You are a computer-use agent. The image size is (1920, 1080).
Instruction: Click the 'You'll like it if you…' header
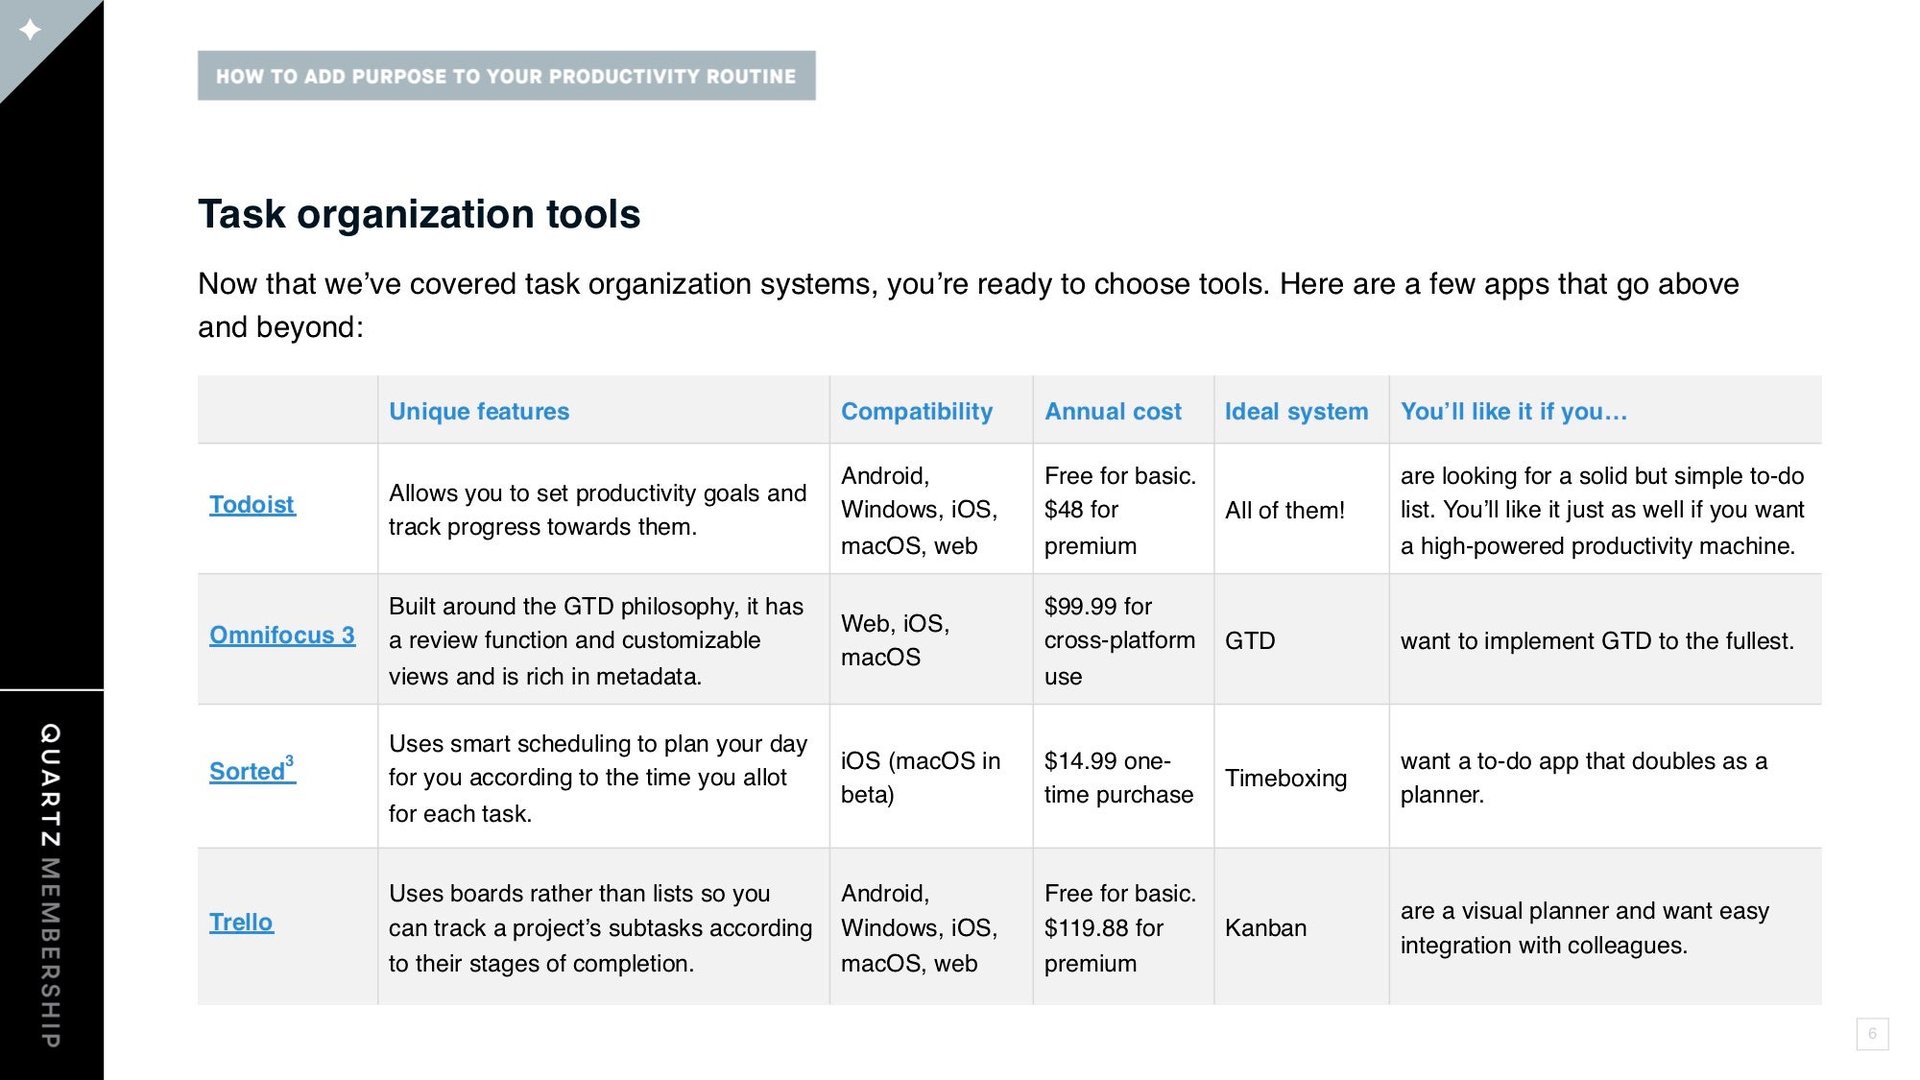point(1514,411)
